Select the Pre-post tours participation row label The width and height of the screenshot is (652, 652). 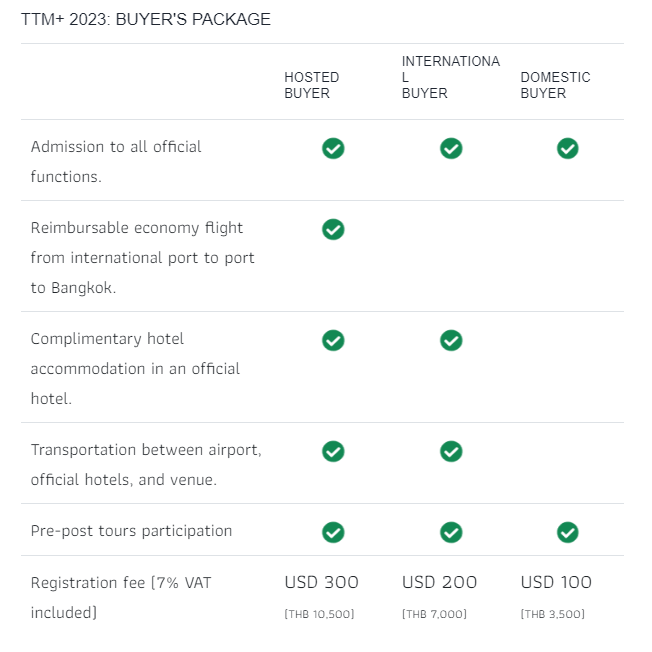(131, 531)
